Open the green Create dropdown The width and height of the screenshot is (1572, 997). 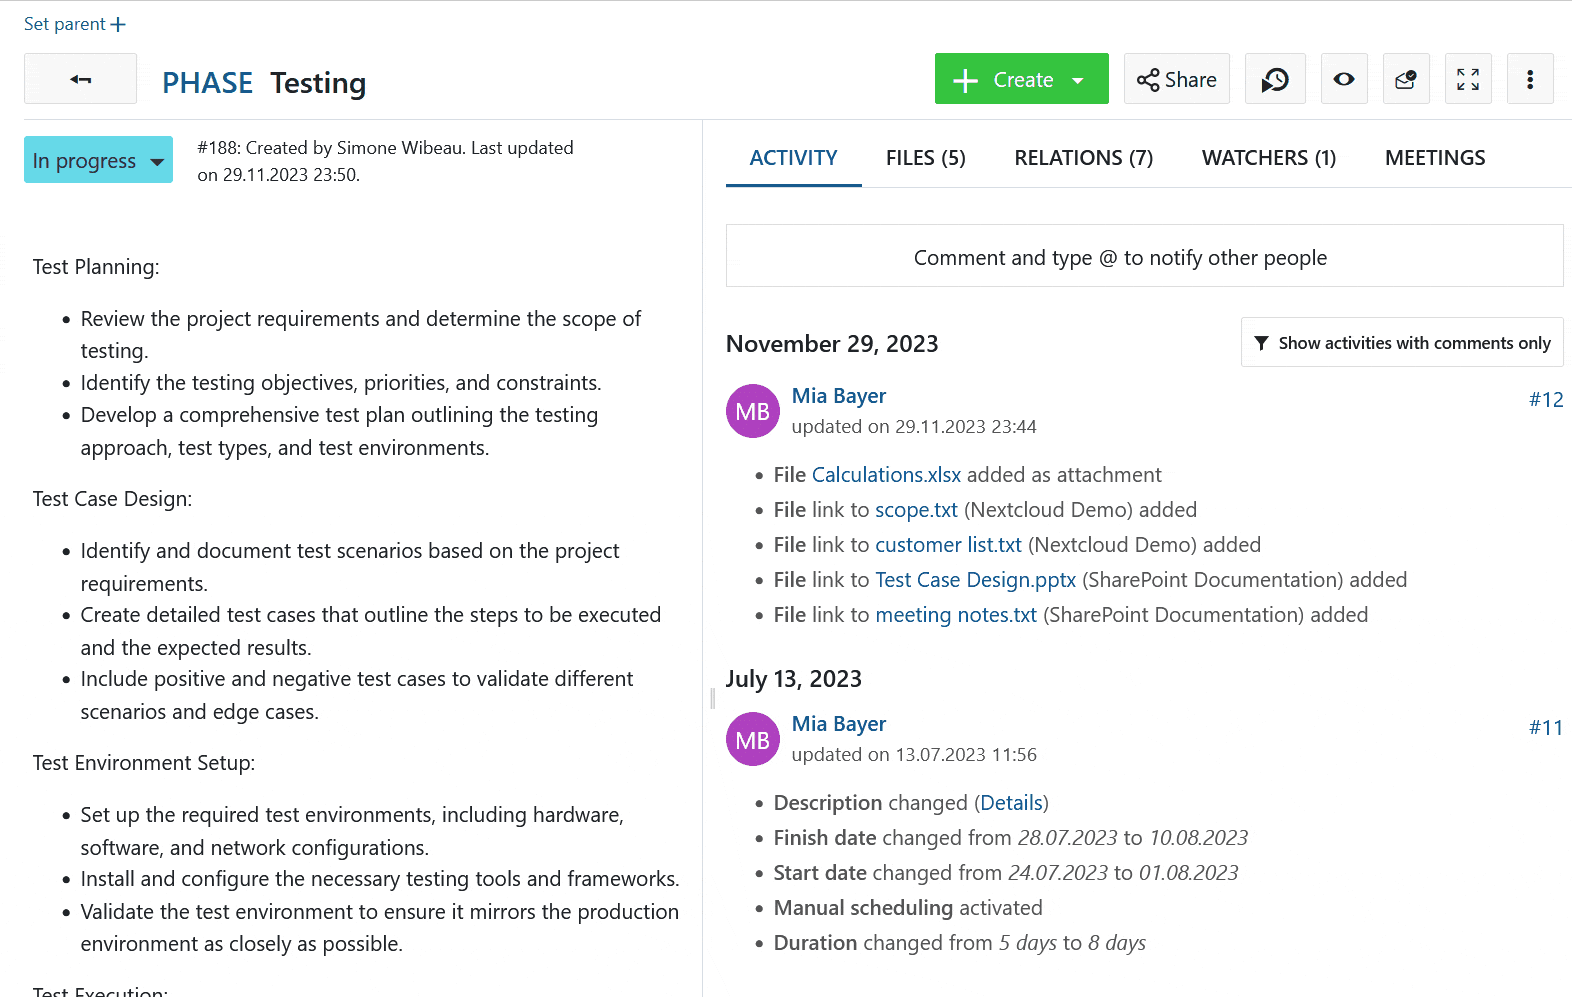(1021, 79)
